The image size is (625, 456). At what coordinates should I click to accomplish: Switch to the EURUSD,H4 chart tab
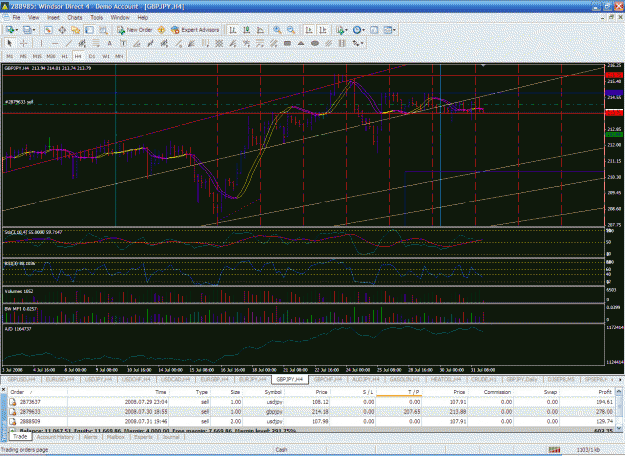[x=59, y=379]
